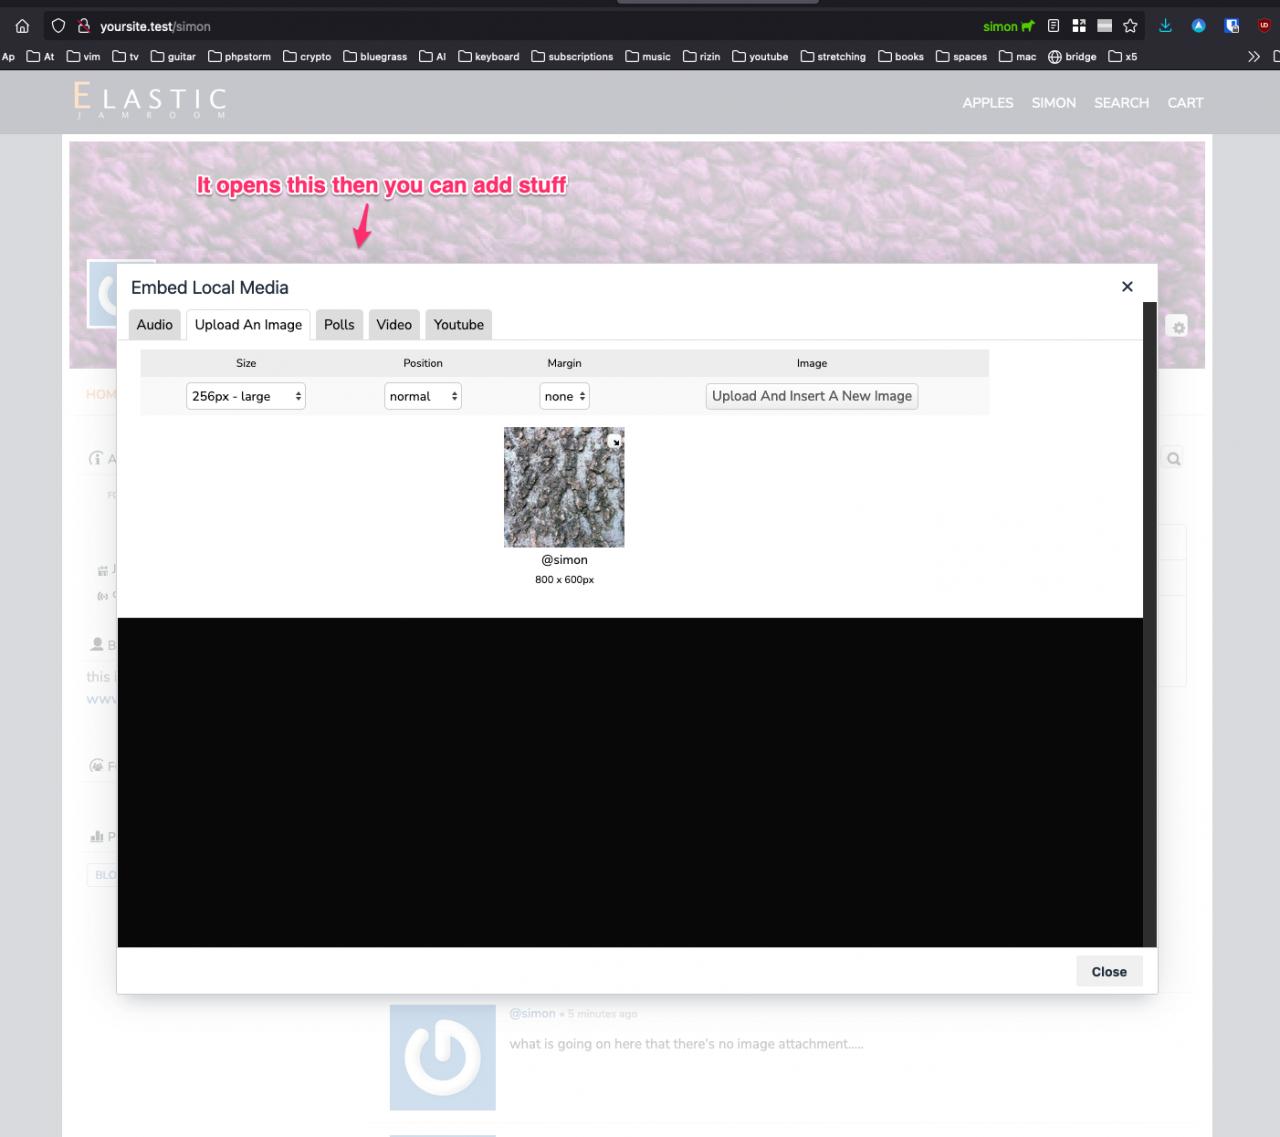Open the Bitwarden extension icon
The width and height of the screenshot is (1280, 1137).
click(1232, 27)
